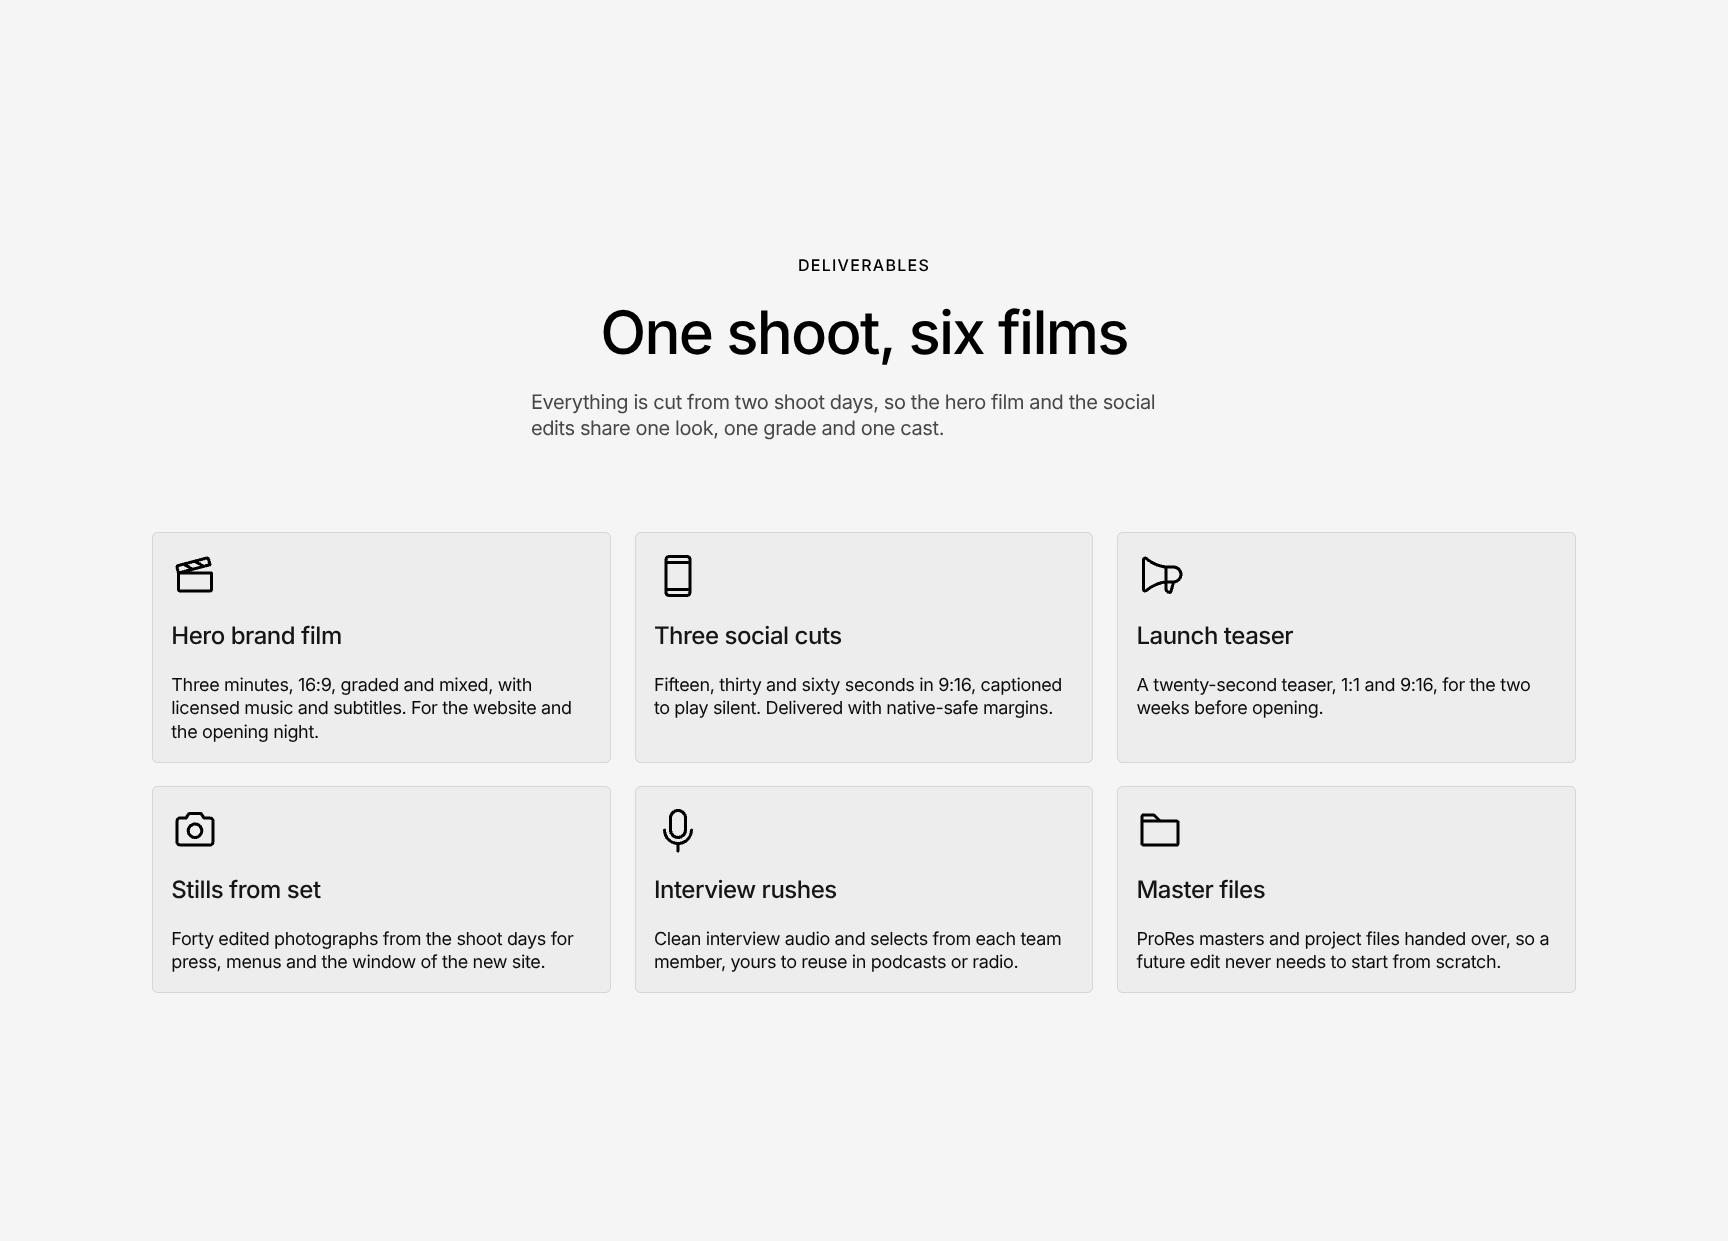Click the description starting "Three minutes, 16:9"

tap(372, 708)
